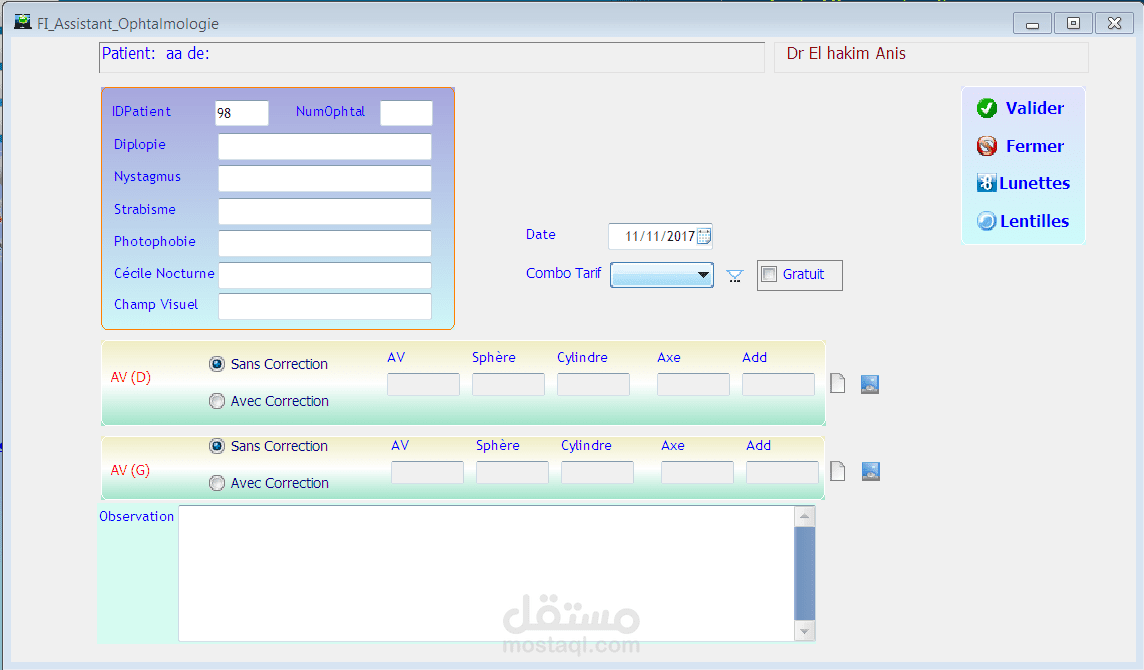1144x670 pixels.
Task: Click the Strabisme input field
Action: point(325,212)
